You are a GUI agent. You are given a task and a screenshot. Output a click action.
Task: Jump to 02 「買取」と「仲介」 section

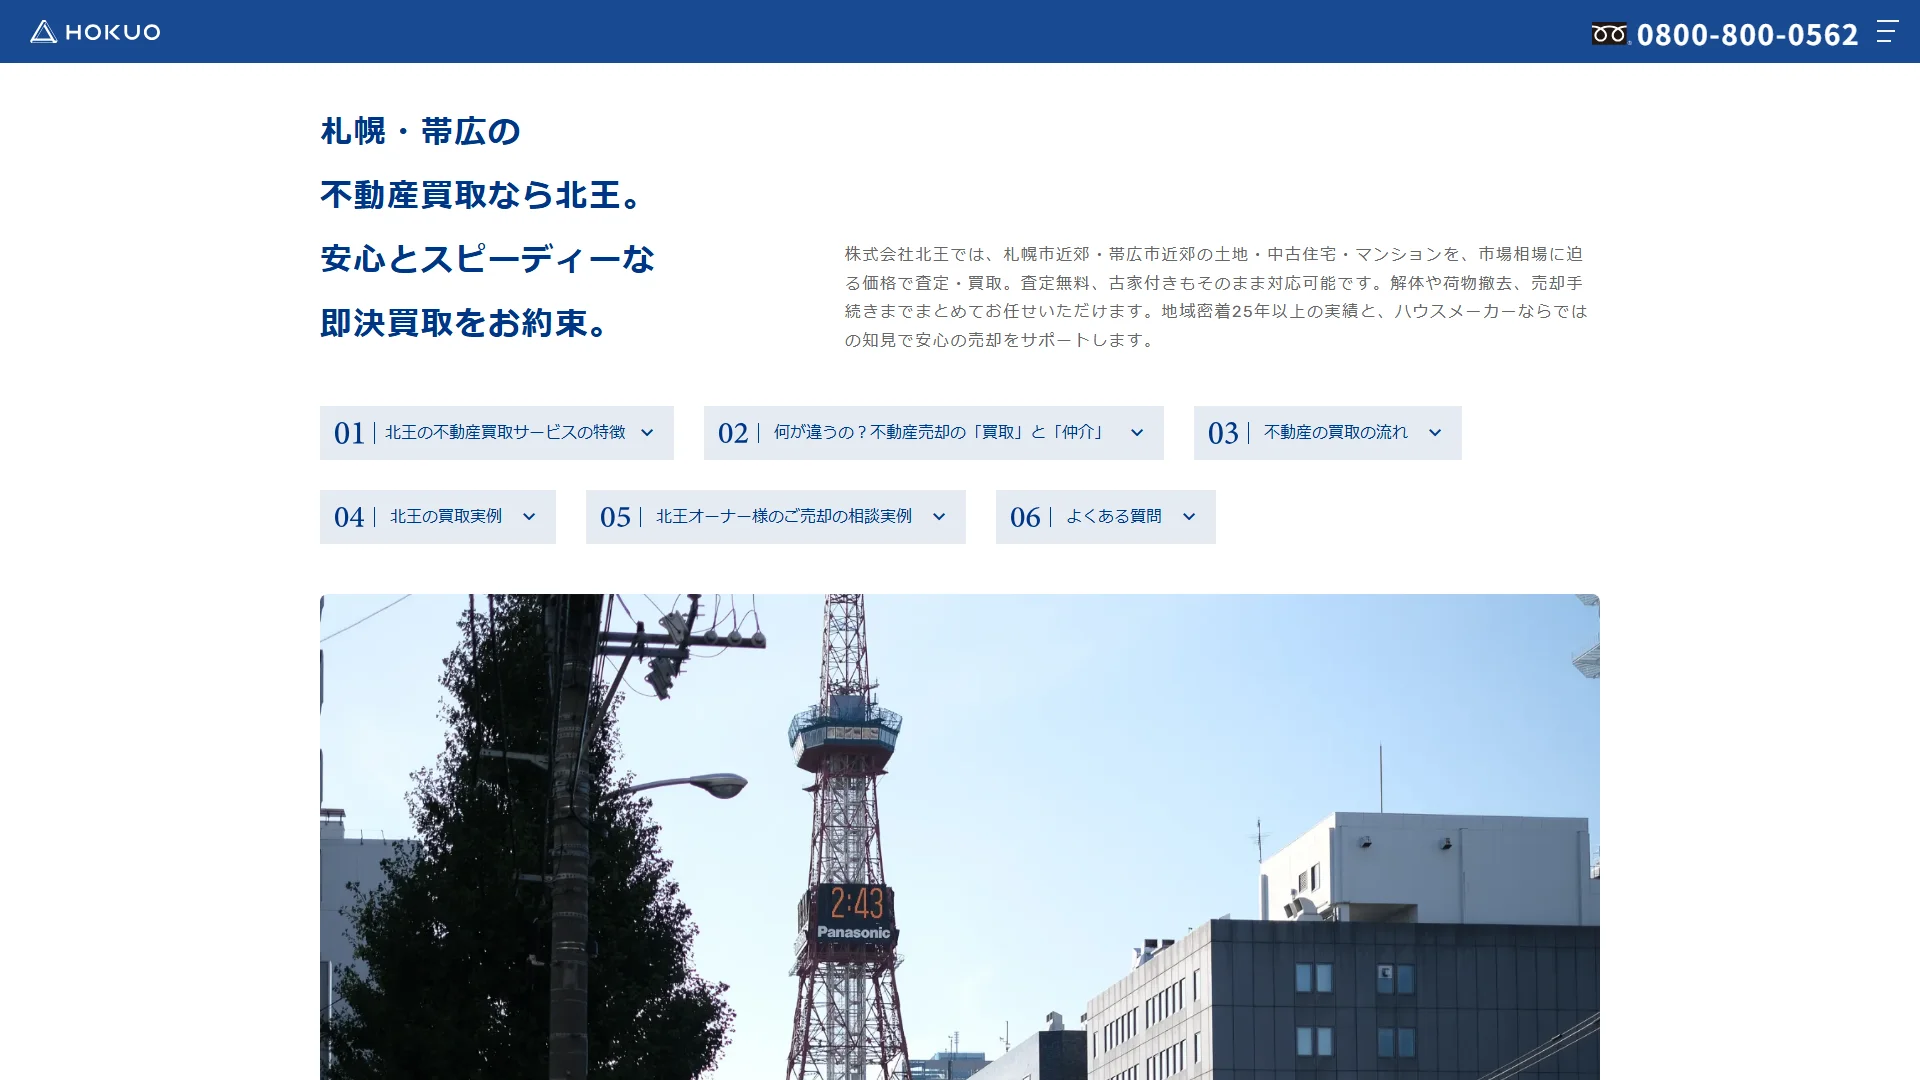pos(934,433)
